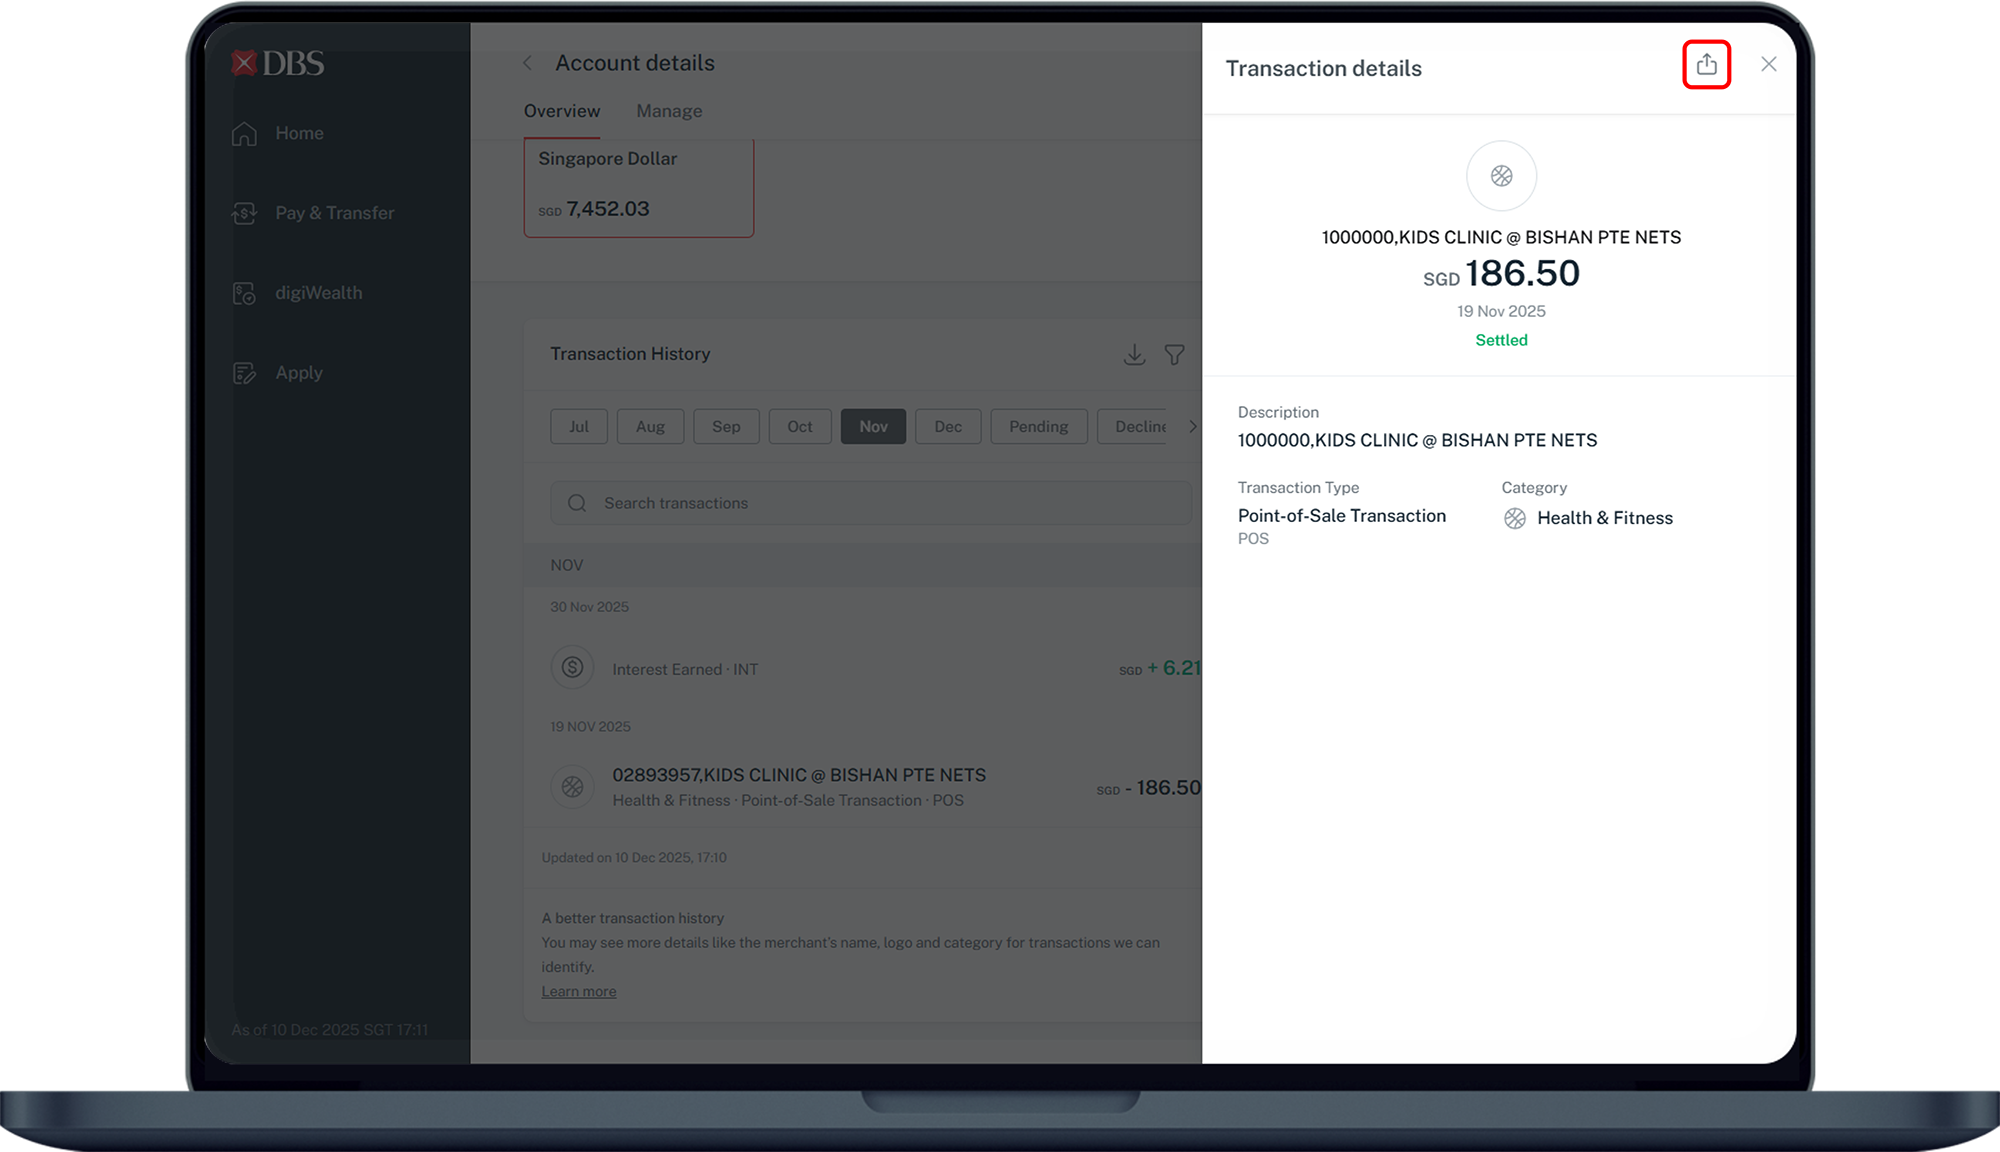The height and width of the screenshot is (1152, 2000).
Task: Select the Singapore Dollar balance card
Action: tap(638, 187)
